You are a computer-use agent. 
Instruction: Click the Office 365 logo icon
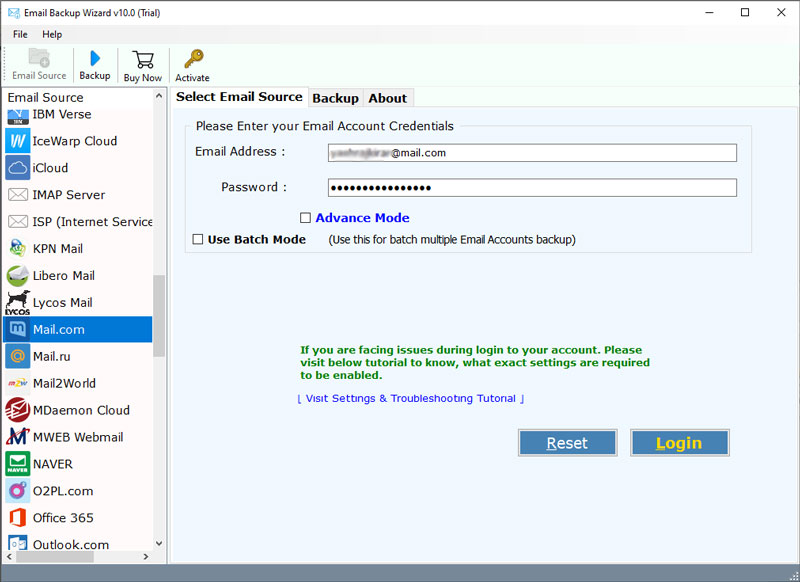tap(18, 518)
